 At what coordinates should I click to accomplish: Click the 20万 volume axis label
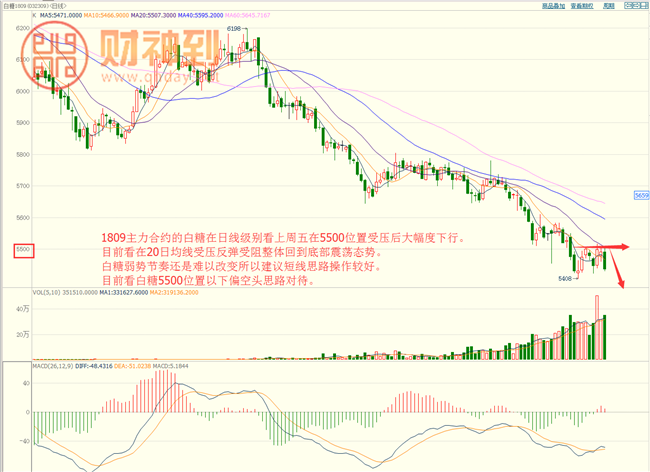pyautogui.click(x=23, y=334)
